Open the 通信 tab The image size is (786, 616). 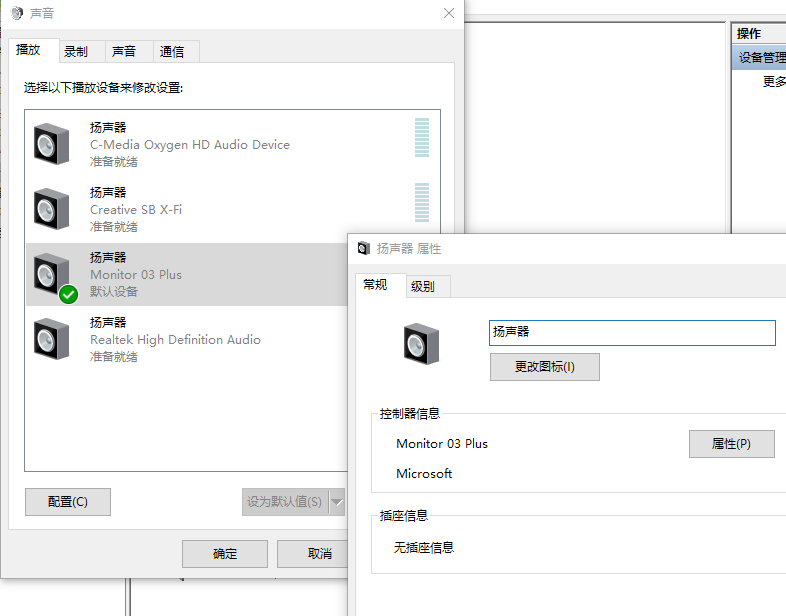click(x=172, y=52)
